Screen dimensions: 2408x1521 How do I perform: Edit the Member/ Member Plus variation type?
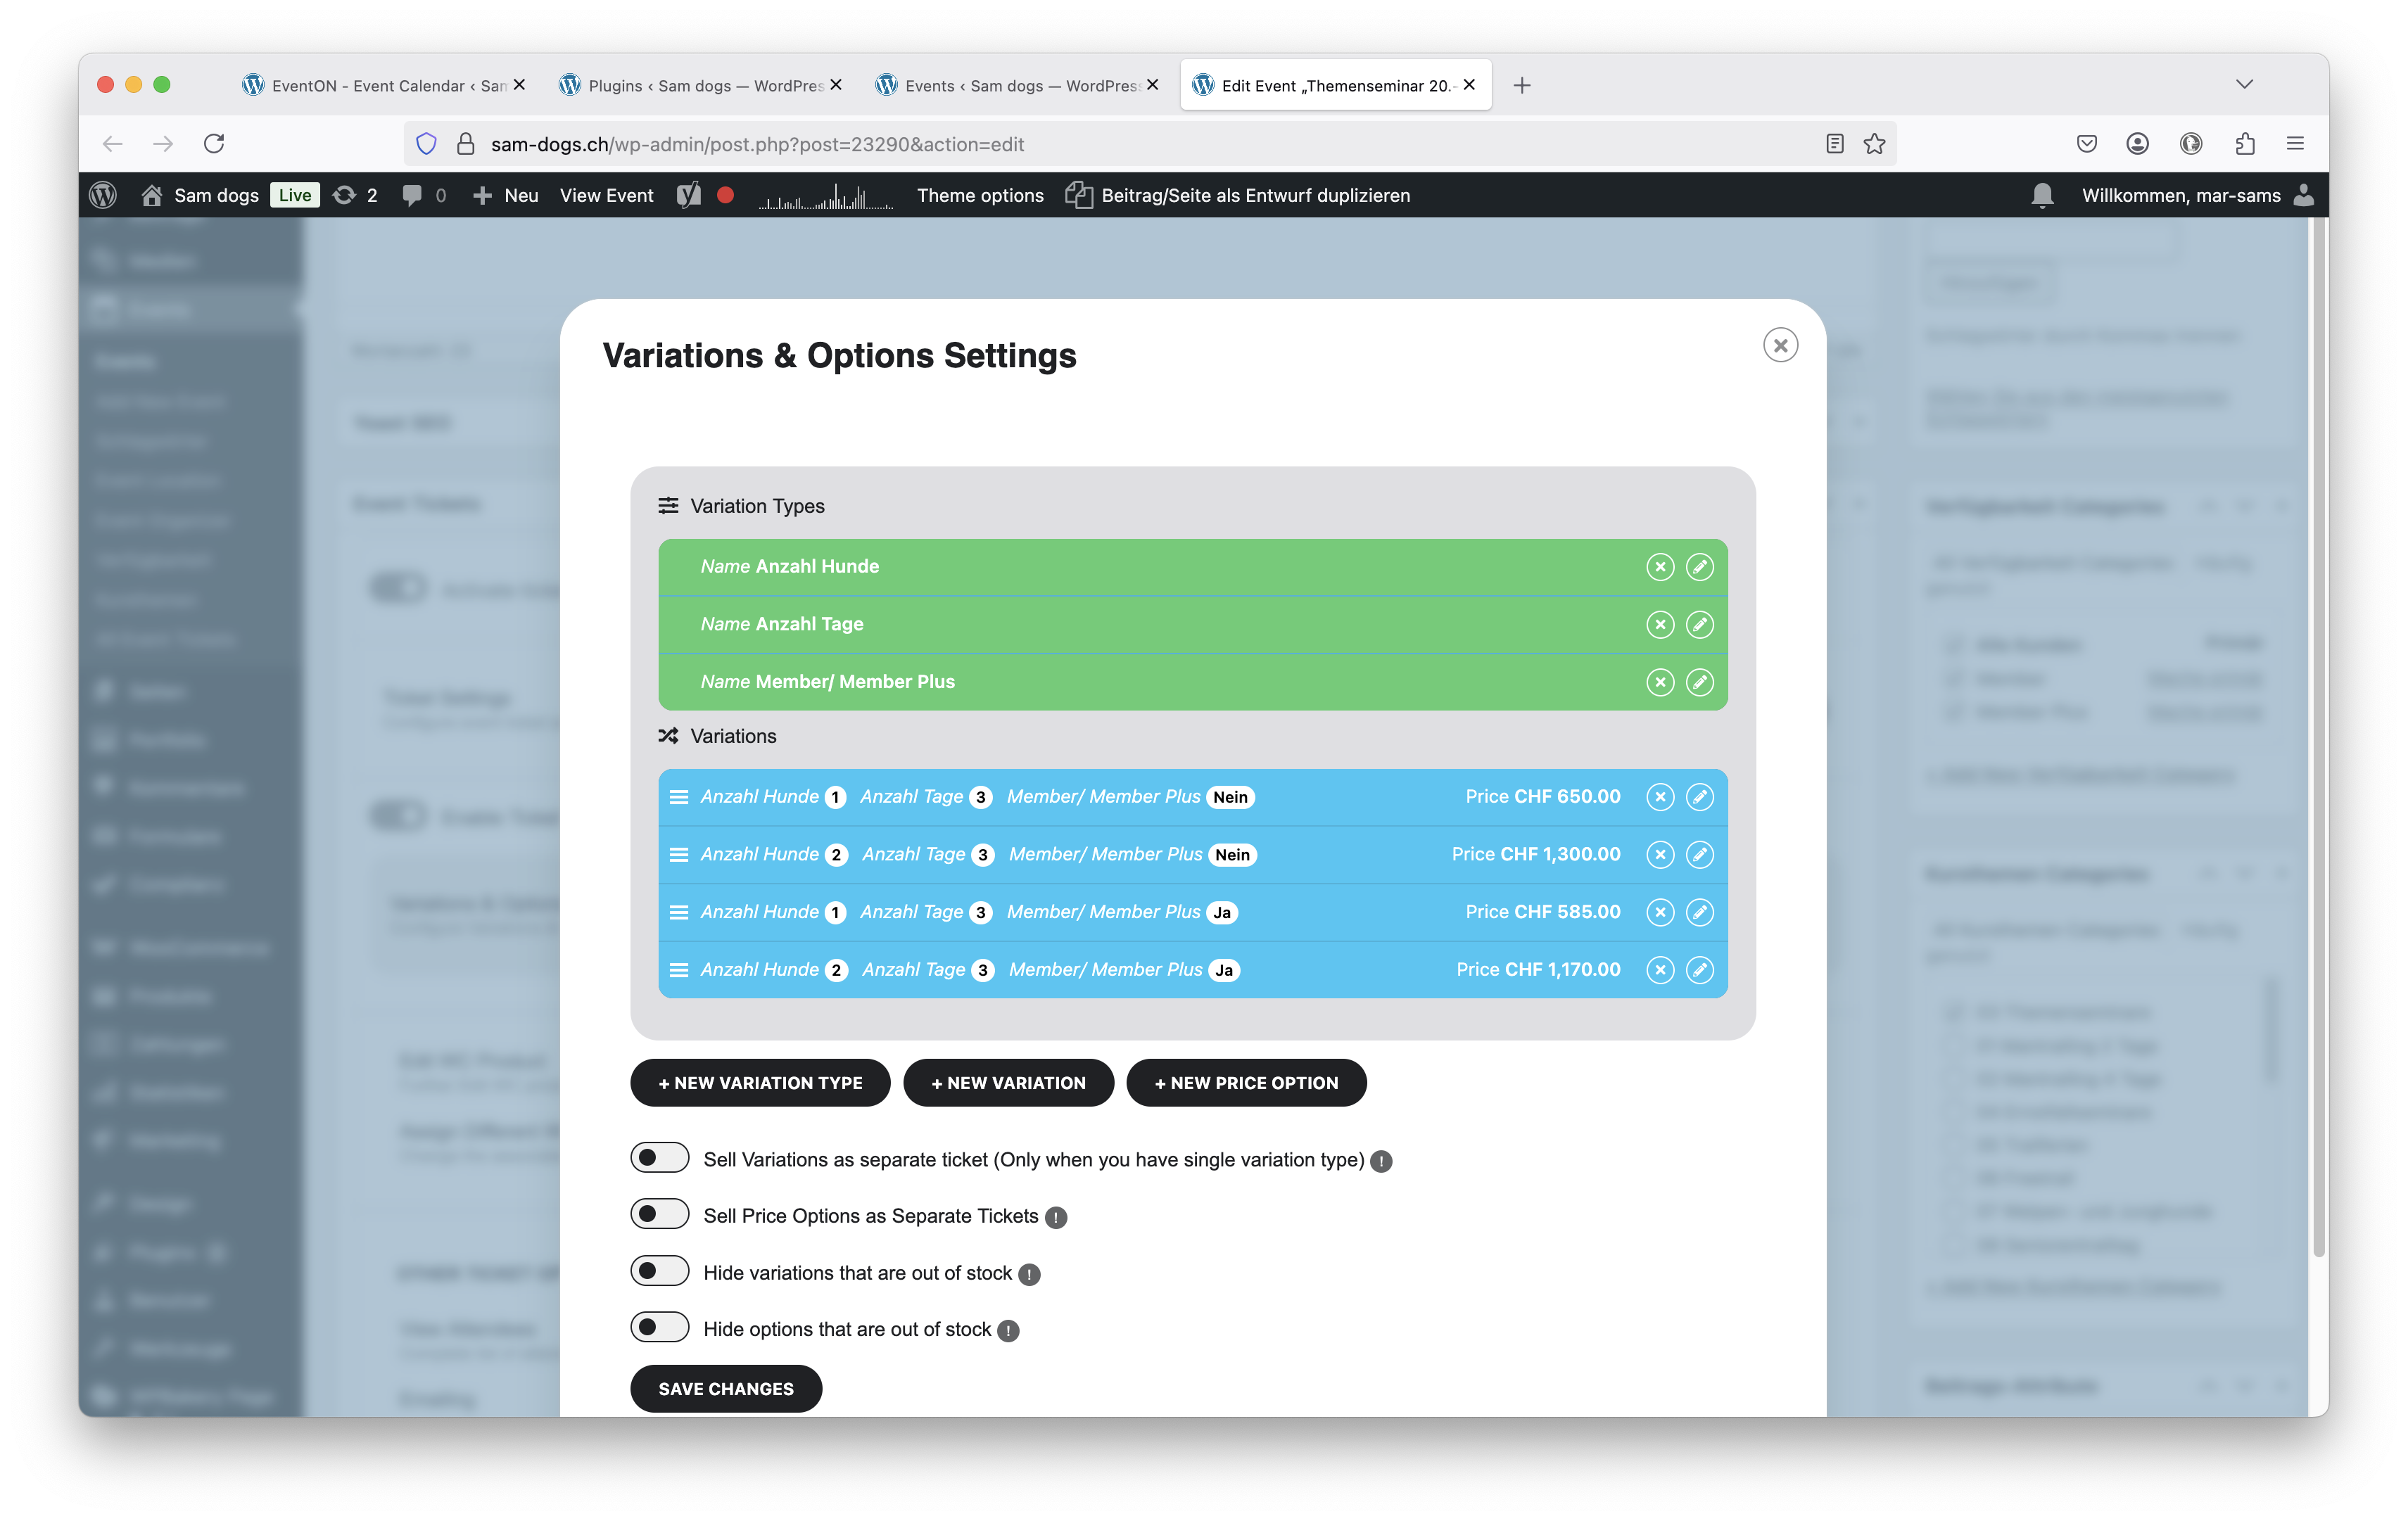pos(1699,682)
